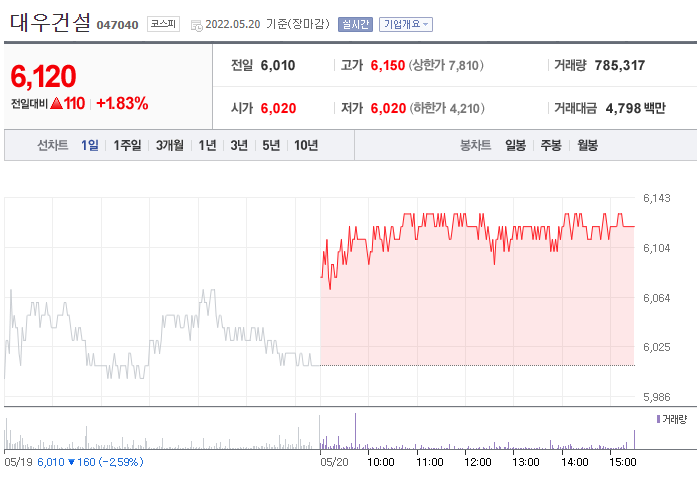This screenshot has height=478, width=697.
Task: Open the 주봉 weekly candle chart
Action: (551, 145)
